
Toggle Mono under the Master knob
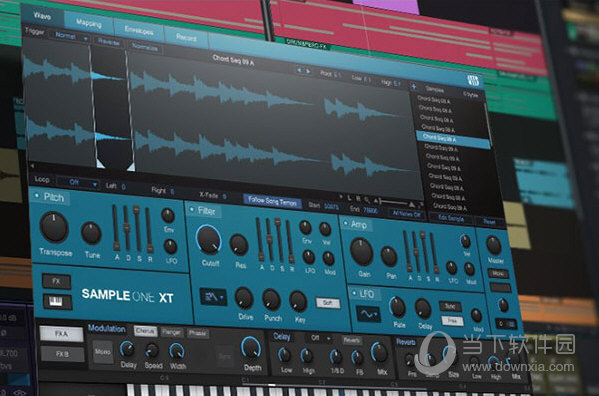(x=498, y=274)
